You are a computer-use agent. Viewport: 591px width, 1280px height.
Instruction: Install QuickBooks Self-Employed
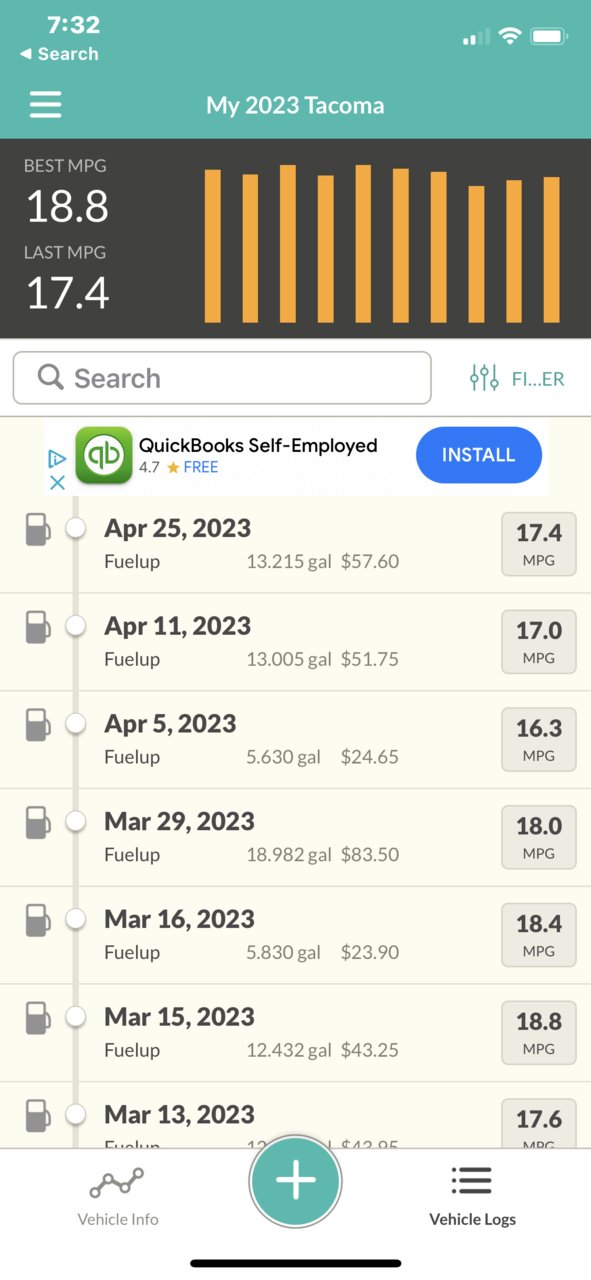(x=479, y=455)
